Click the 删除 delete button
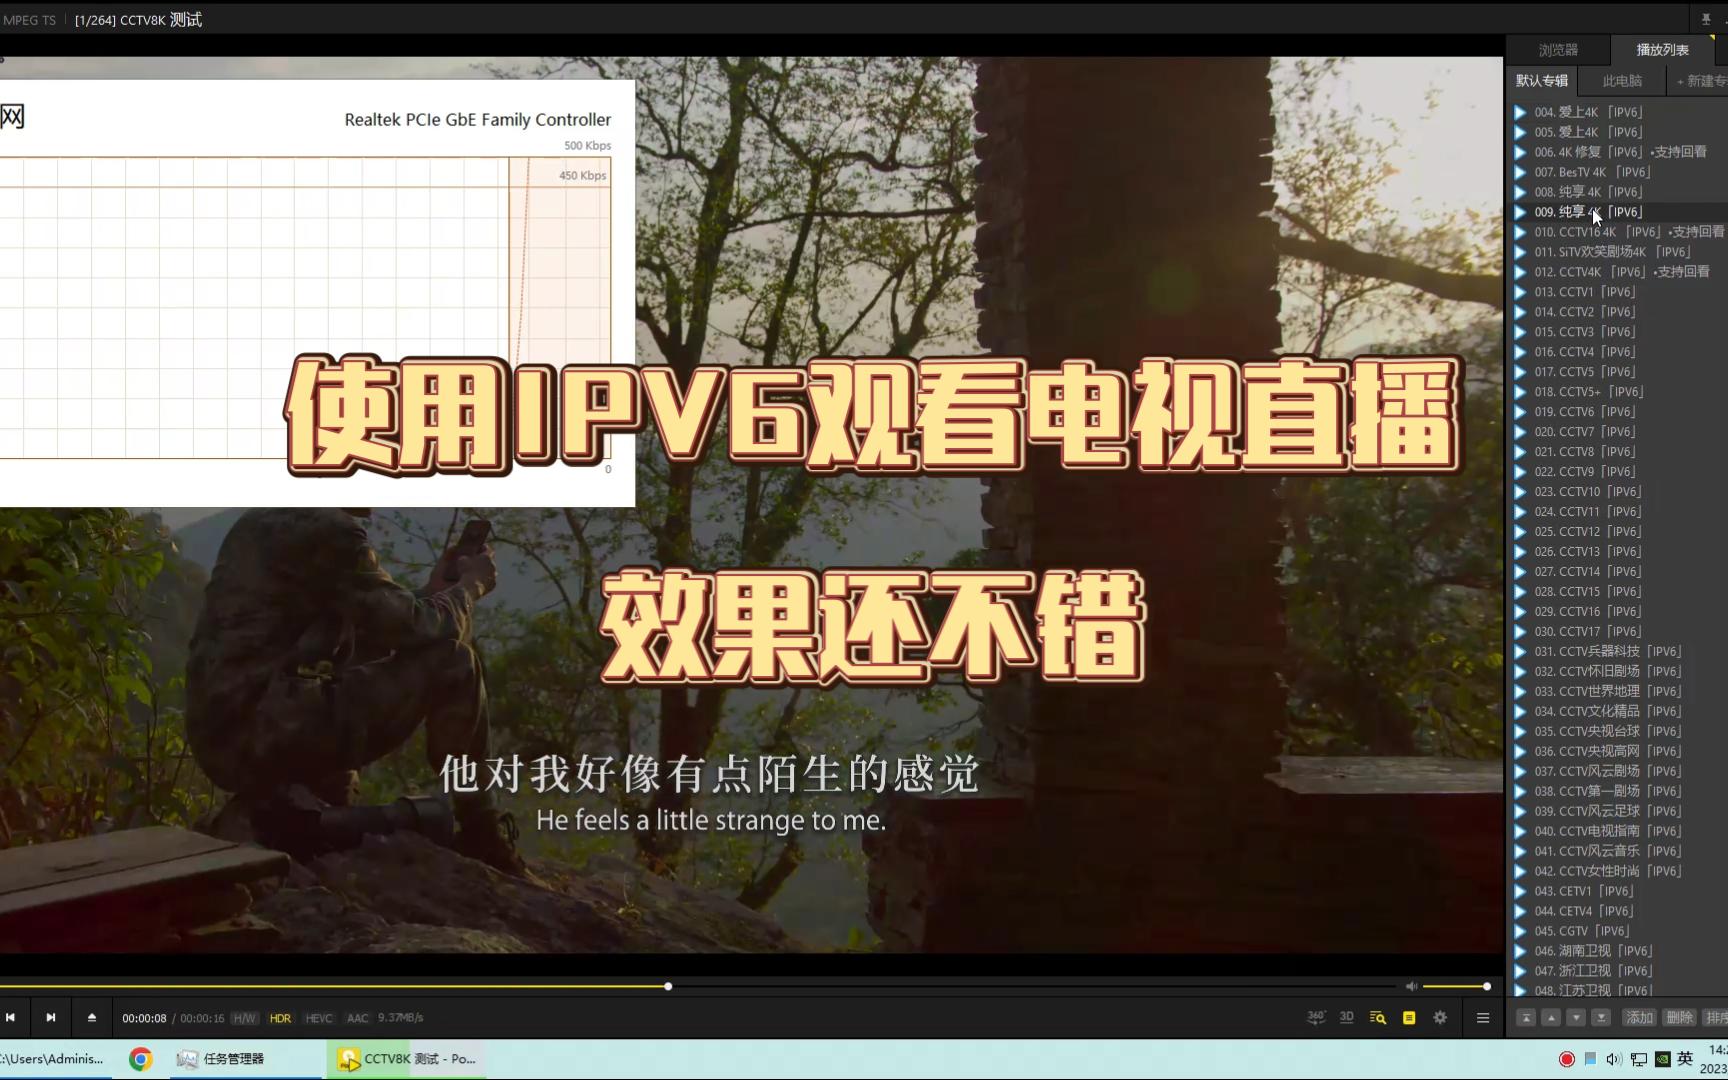This screenshot has height=1080, width=1728. 1679,1017
